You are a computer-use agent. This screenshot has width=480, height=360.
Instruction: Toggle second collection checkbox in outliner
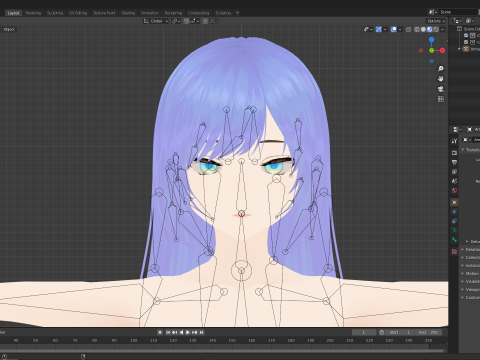click(x=466, y=42)
